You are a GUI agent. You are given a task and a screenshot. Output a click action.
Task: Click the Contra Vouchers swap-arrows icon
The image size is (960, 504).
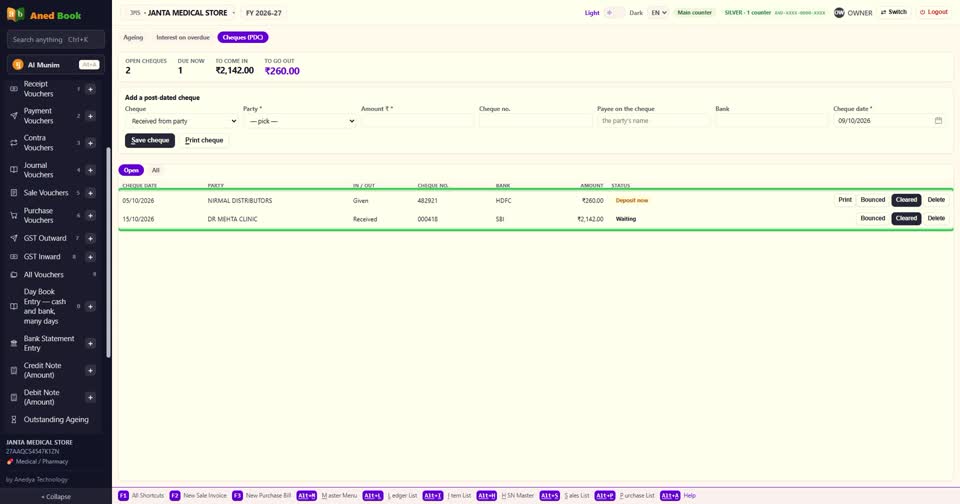click(13, 143)
